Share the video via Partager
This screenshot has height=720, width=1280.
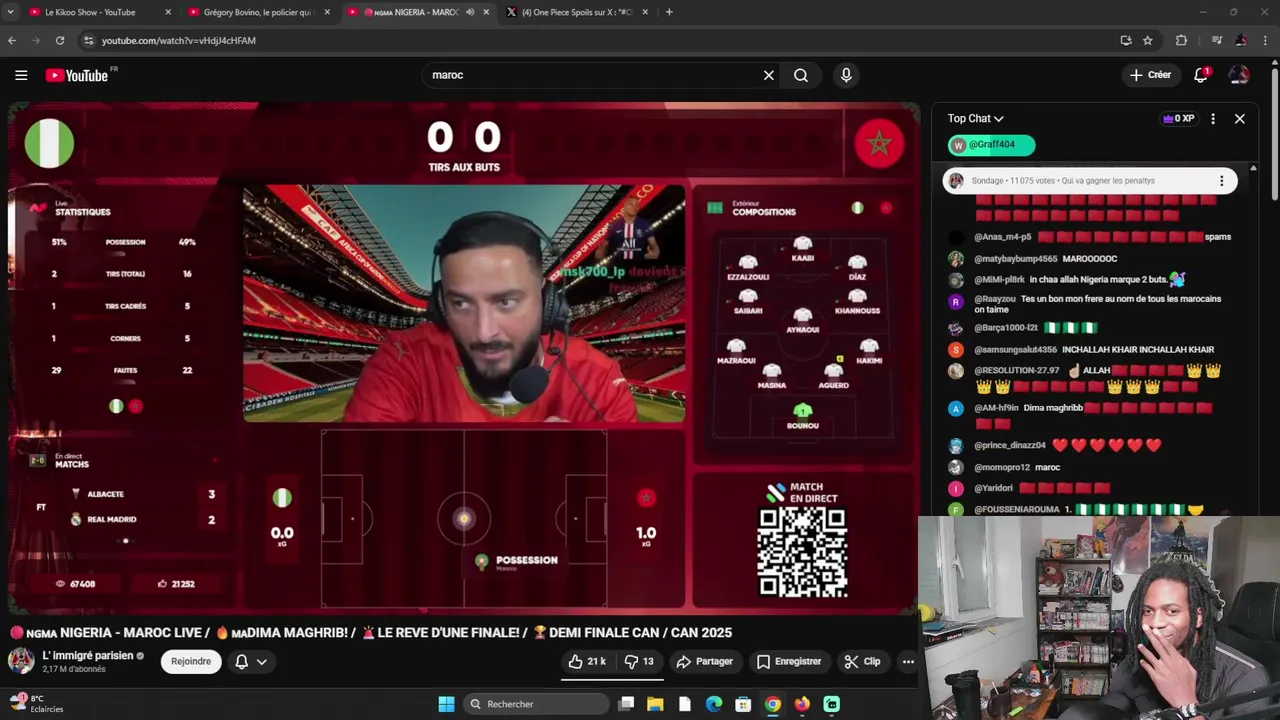pos(705,661)
